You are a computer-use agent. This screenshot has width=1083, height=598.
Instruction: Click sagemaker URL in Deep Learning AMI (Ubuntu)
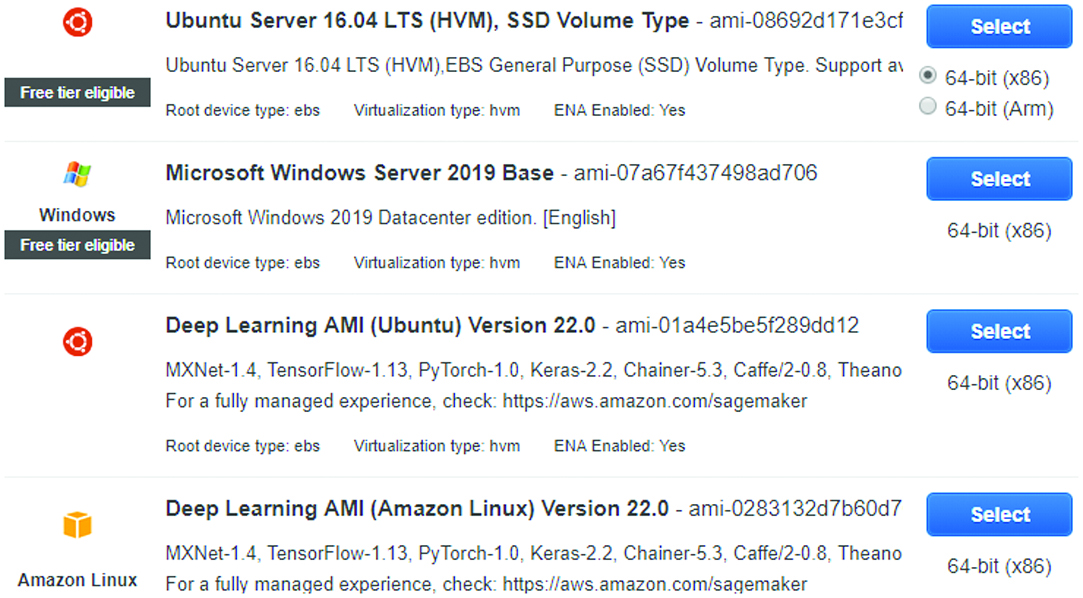(655, 401)
